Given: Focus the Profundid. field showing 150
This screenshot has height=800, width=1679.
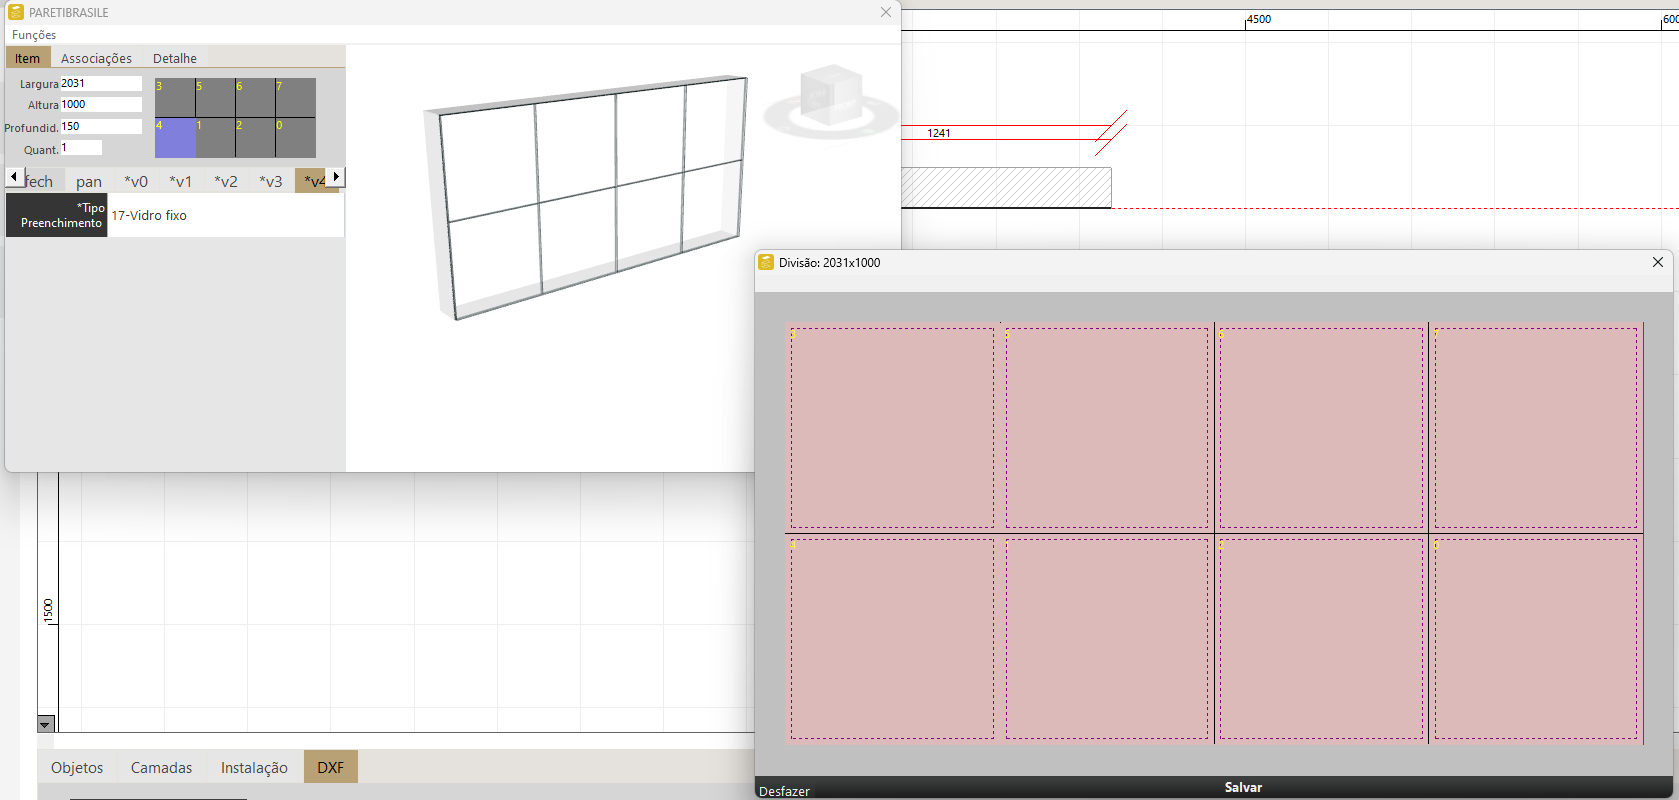Looking at the screenshot, I should [x=100, y=127].
